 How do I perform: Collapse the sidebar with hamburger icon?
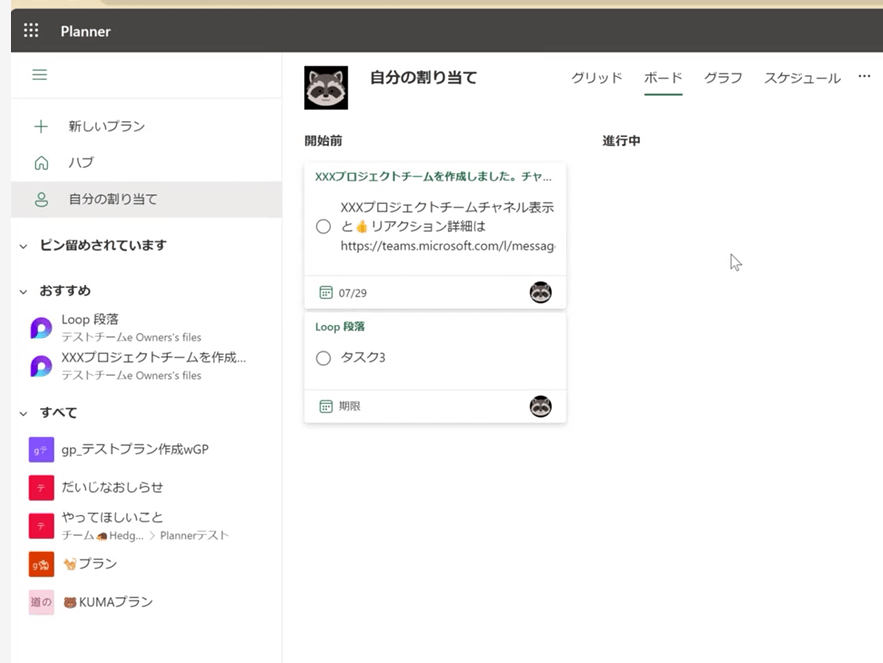pos(39,74)
